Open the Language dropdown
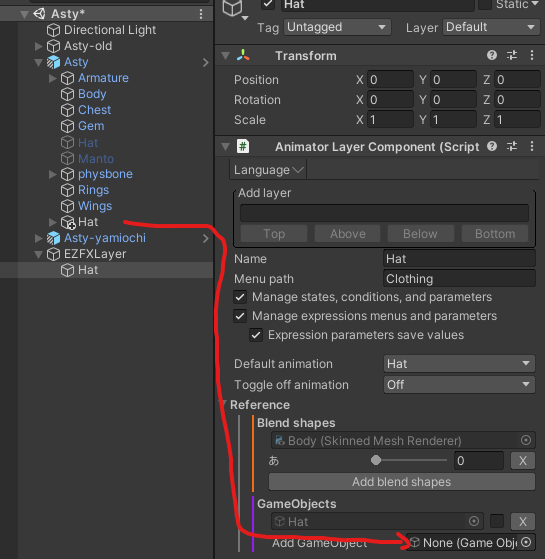The height and width of the screenshot is (559, 545). [x=268, y=170]
